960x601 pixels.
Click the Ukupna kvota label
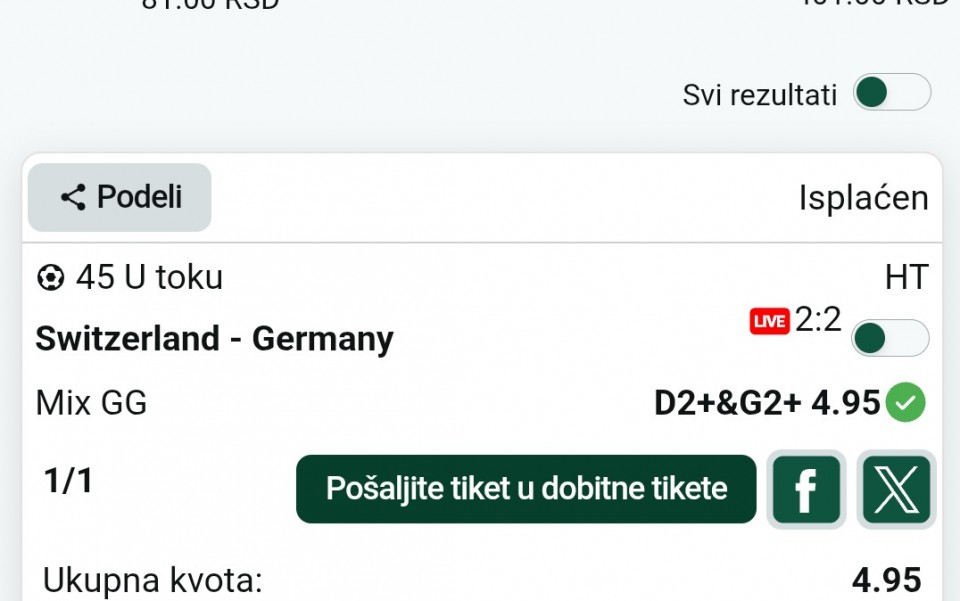152,580
